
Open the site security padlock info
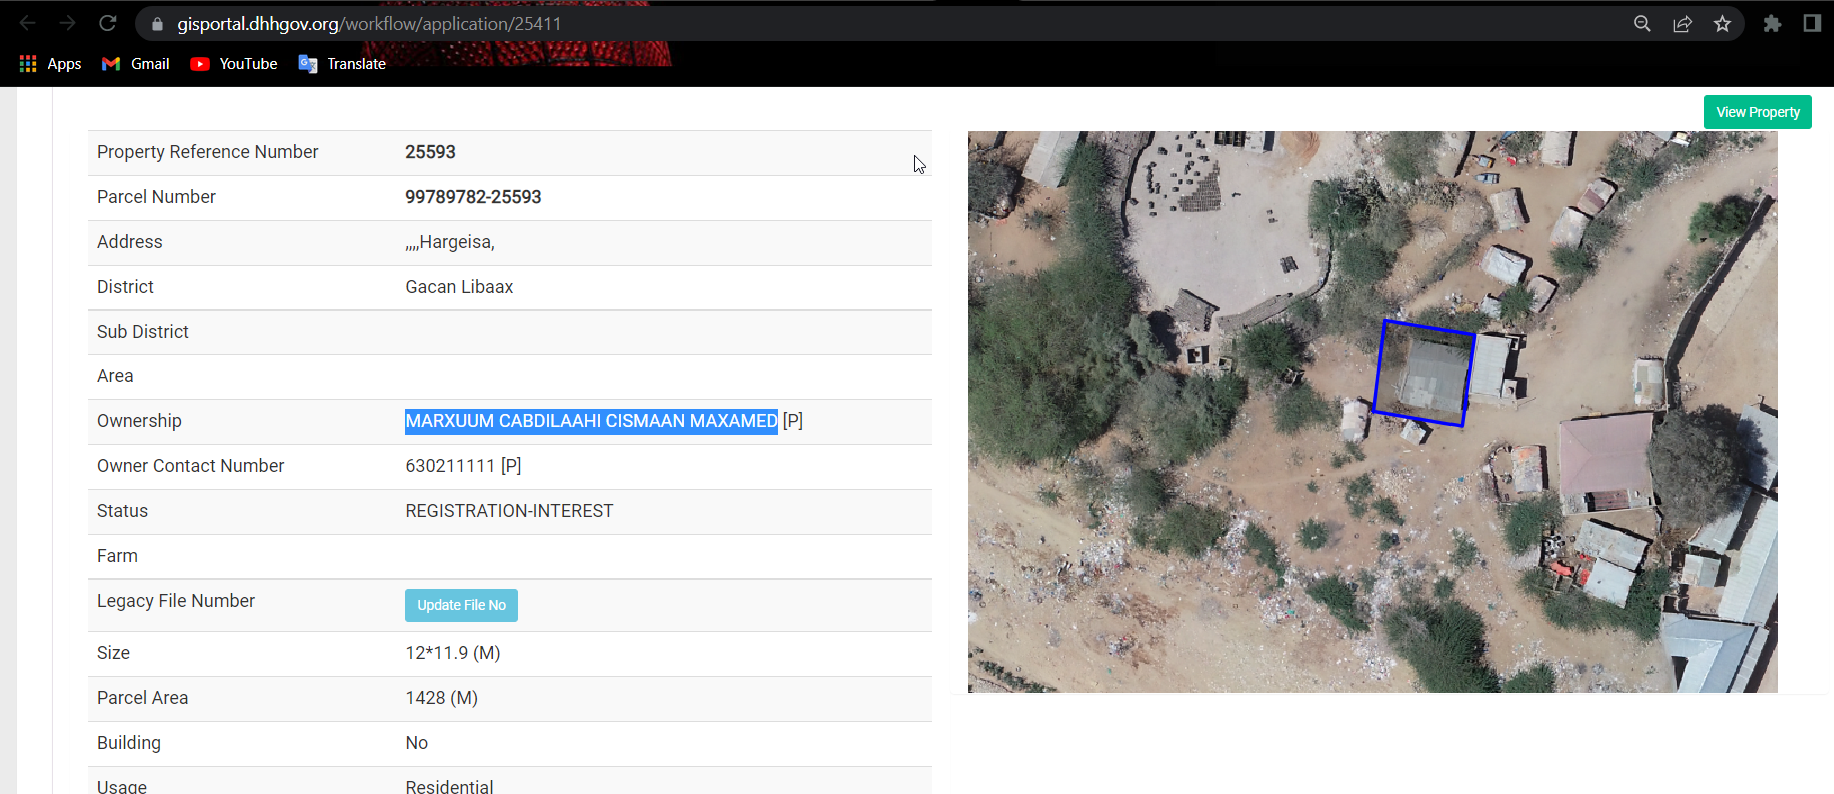pyautogui.click(x=157, y=24)
